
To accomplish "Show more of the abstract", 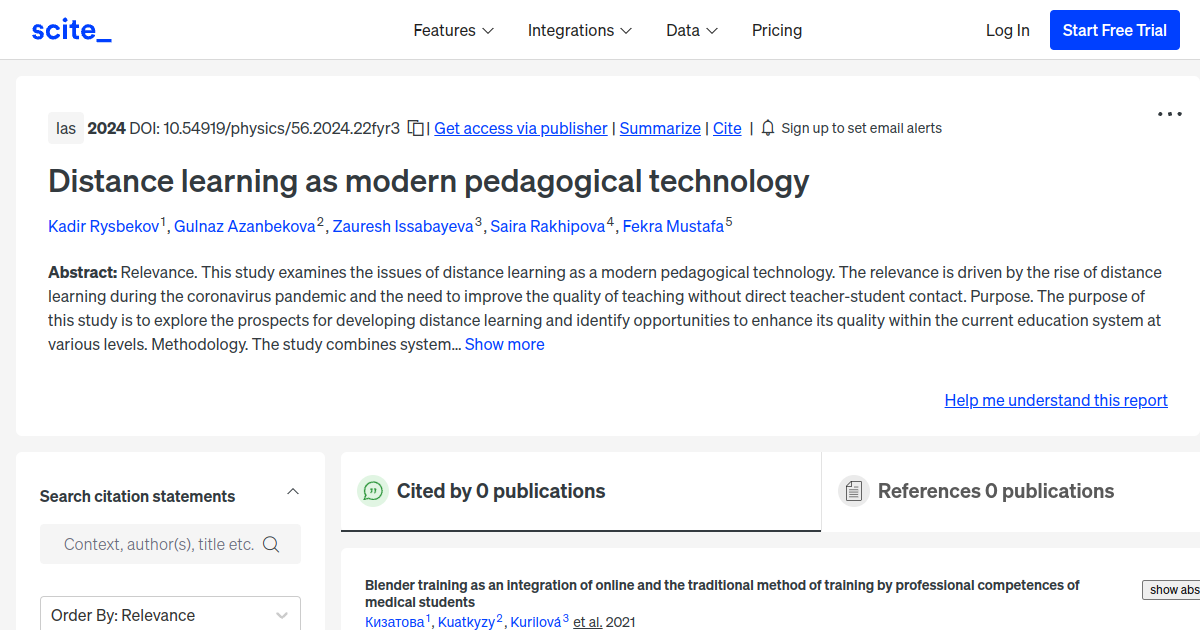I will tap(504, 344).
